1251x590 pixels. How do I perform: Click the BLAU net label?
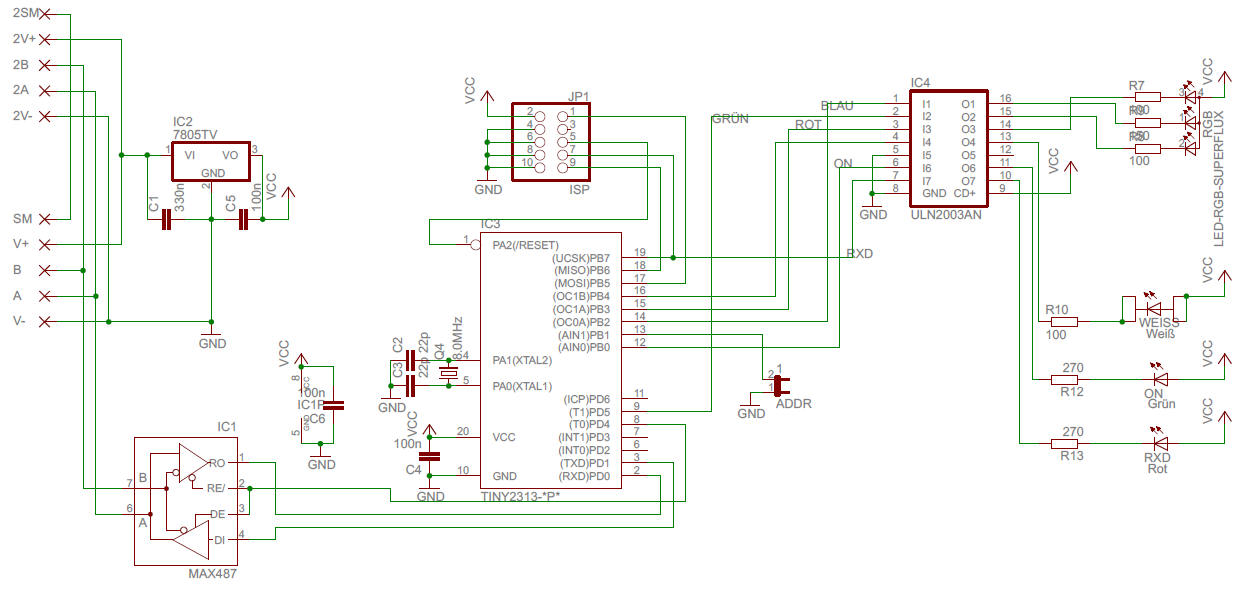838,106
